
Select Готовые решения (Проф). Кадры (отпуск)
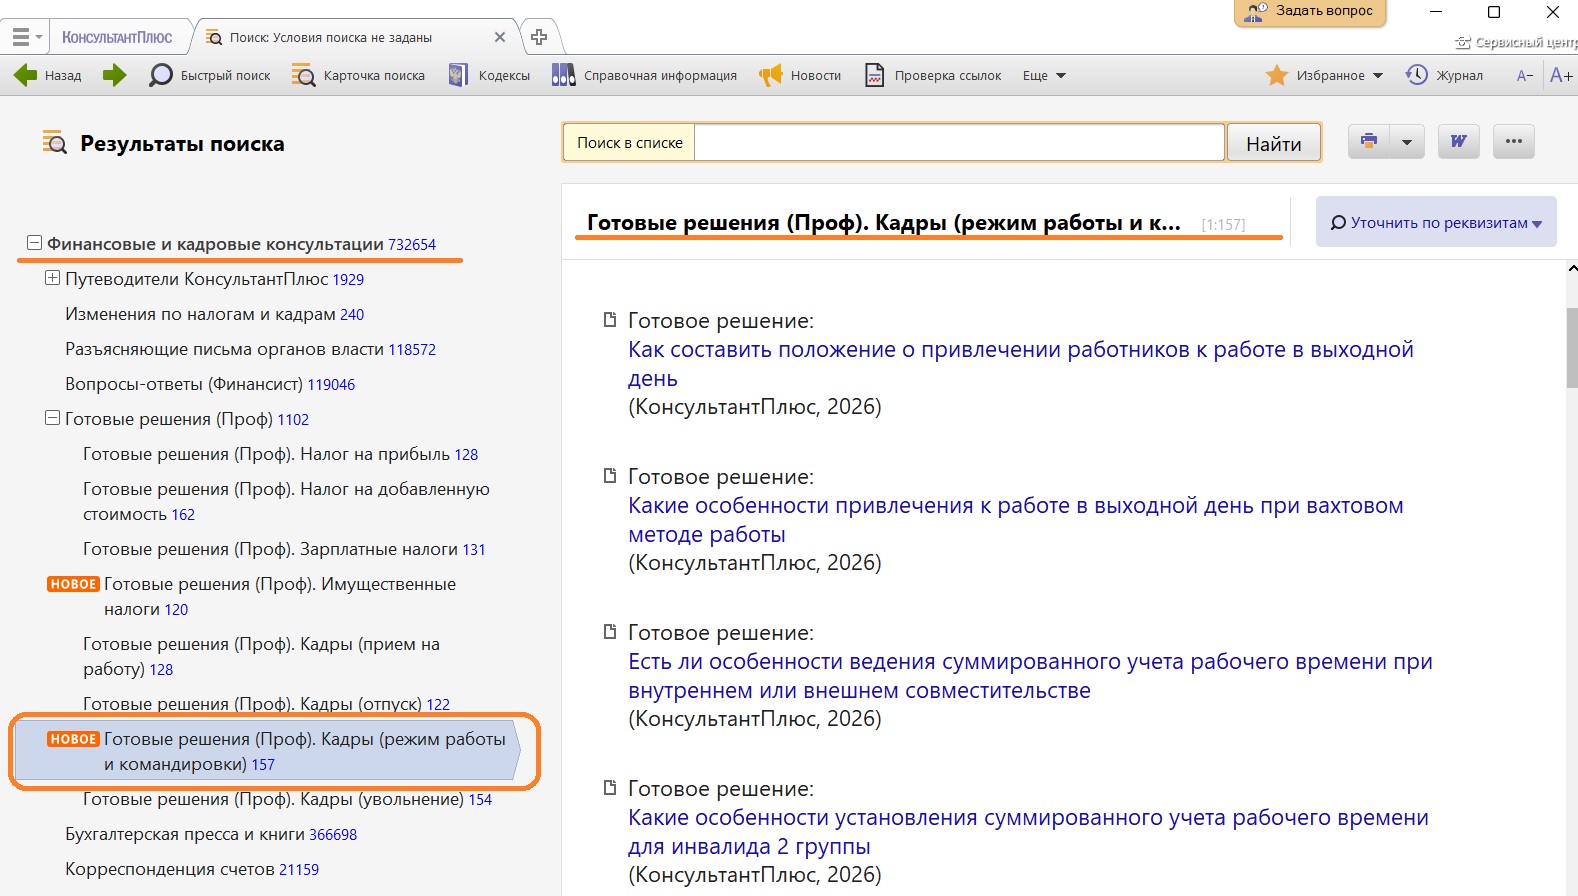point(266,704)
